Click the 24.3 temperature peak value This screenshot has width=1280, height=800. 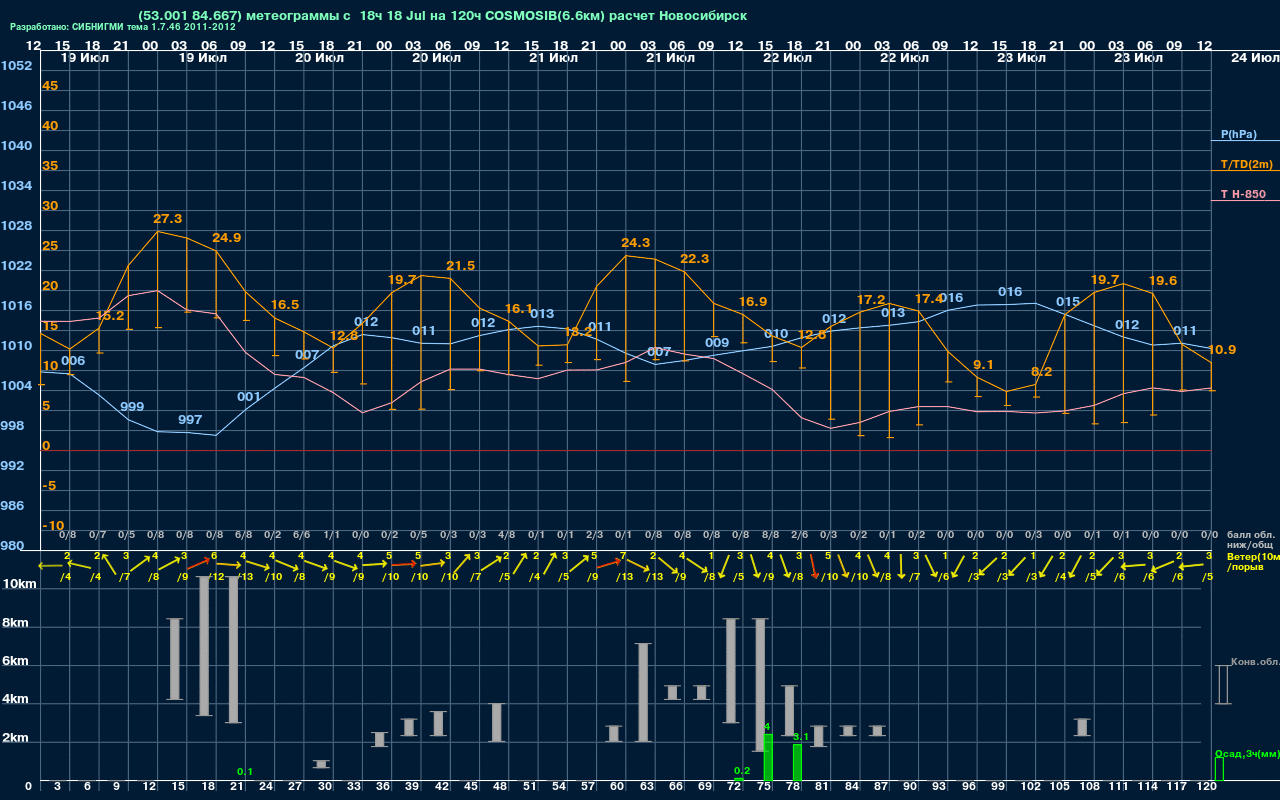636,242
